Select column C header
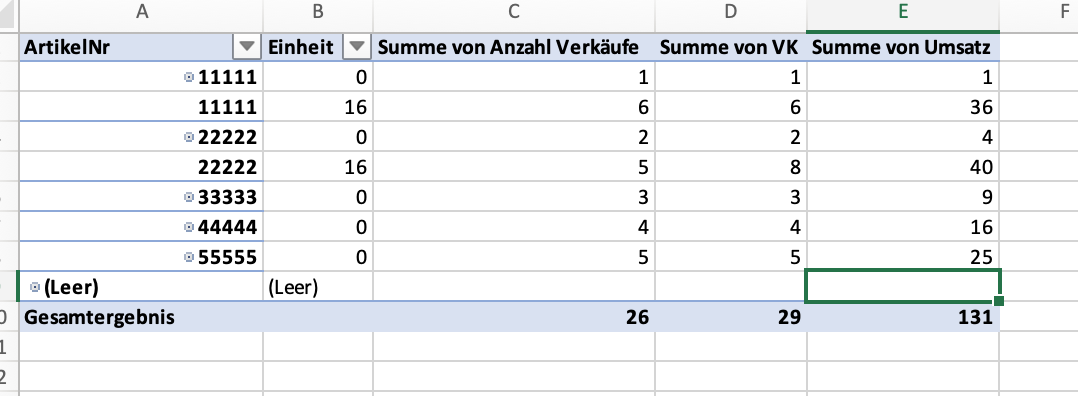The height and width of the screenshot is (396, 1078). tap(514, 11)
